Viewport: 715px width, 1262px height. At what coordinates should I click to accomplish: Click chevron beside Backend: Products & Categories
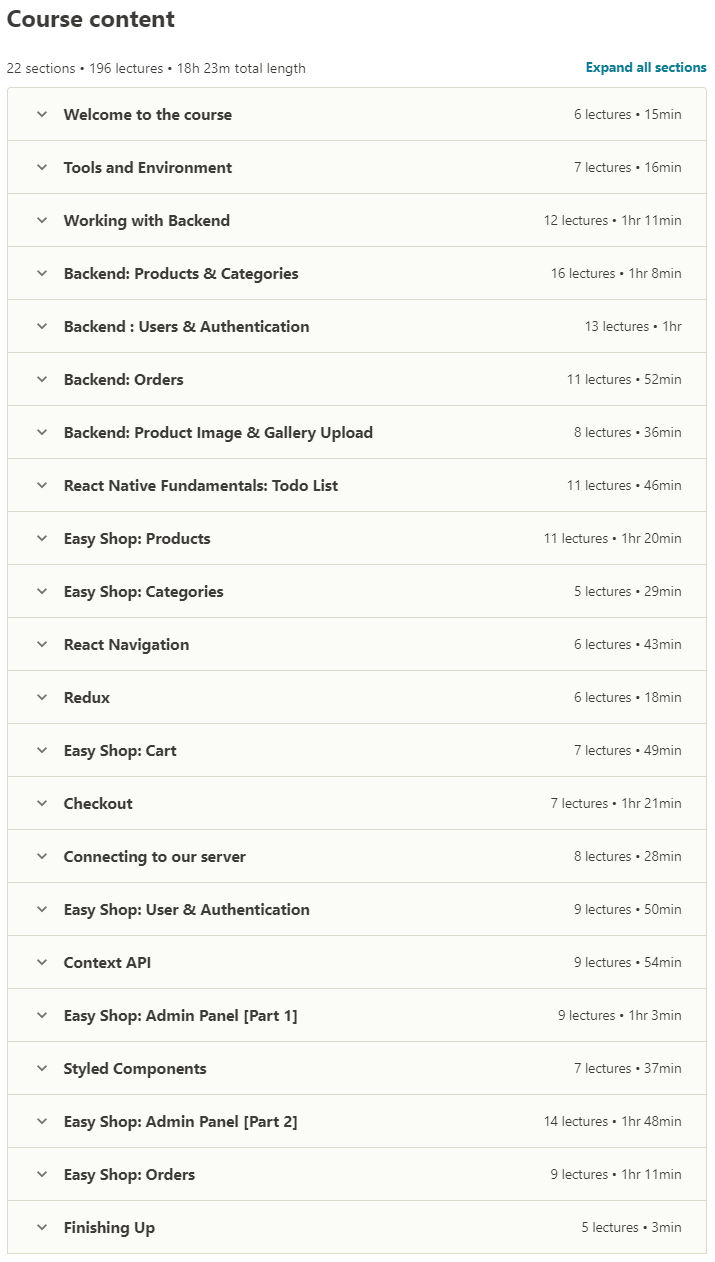42,273
